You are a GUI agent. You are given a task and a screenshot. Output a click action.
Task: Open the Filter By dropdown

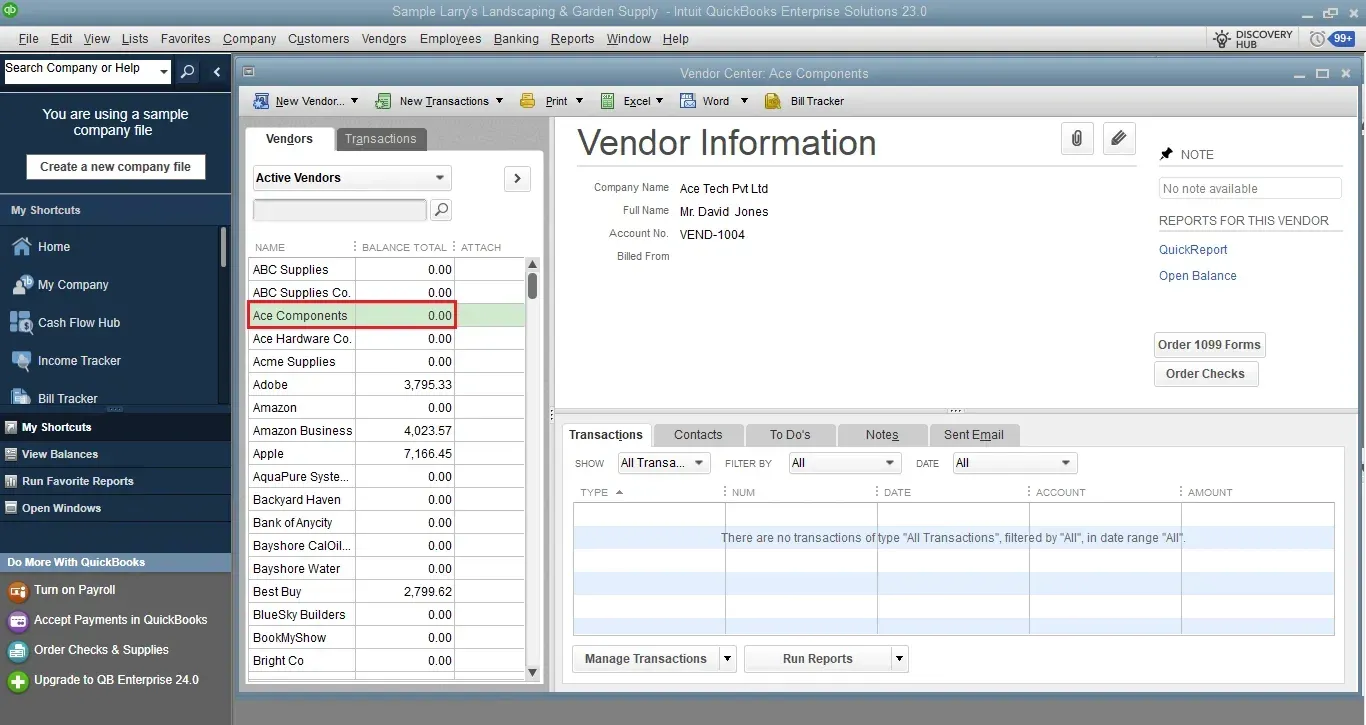tap(844, 463)
